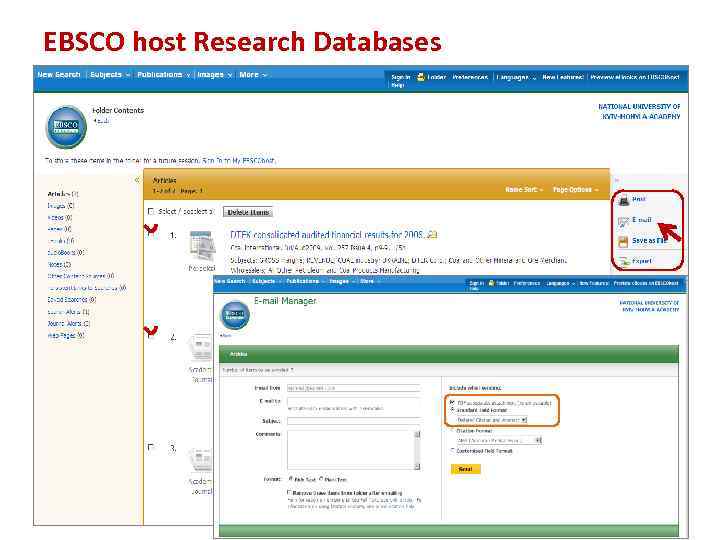
Task: Open Images dropdown in Folder Contents top bar
Action: click(x=214, y=74)
